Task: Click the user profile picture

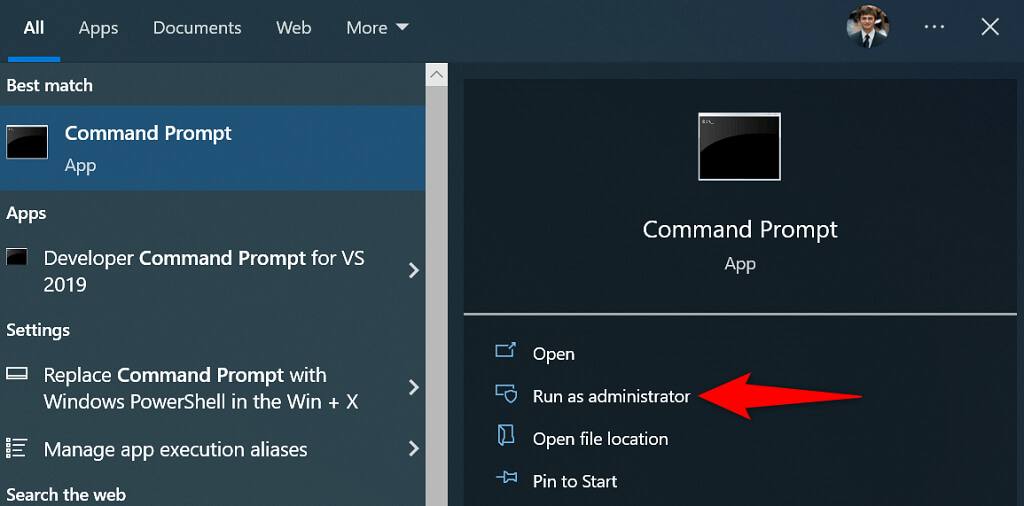Action: (867, 27)
